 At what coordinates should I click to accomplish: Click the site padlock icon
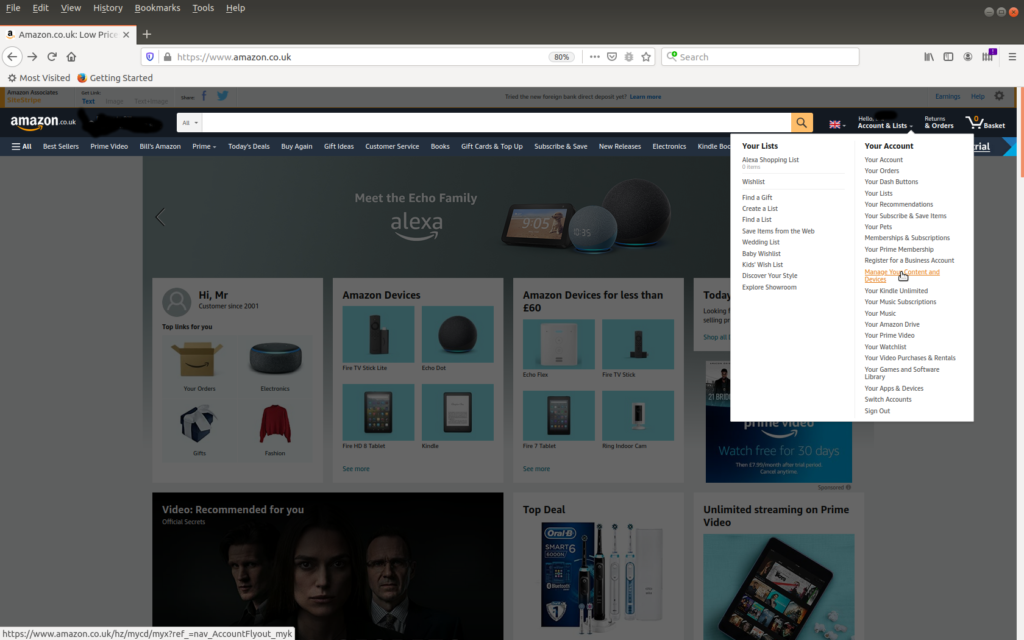[167, 57]
